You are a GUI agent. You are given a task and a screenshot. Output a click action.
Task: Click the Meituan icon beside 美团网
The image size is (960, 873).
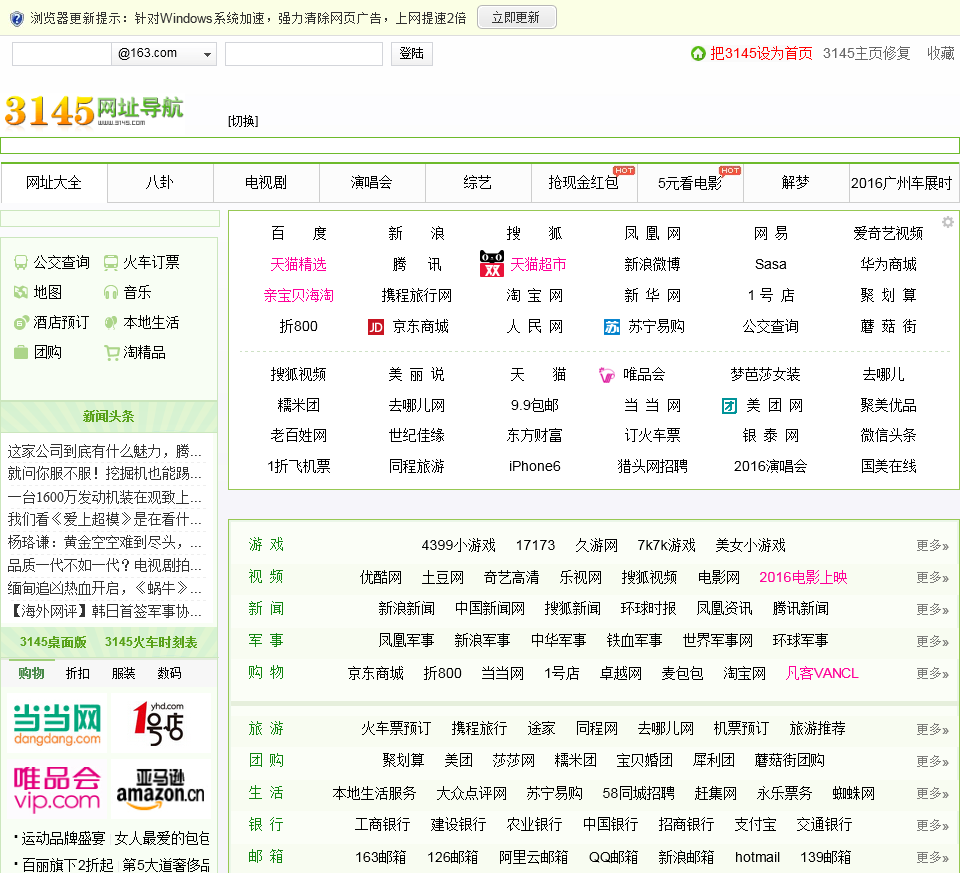pos(729,406)
